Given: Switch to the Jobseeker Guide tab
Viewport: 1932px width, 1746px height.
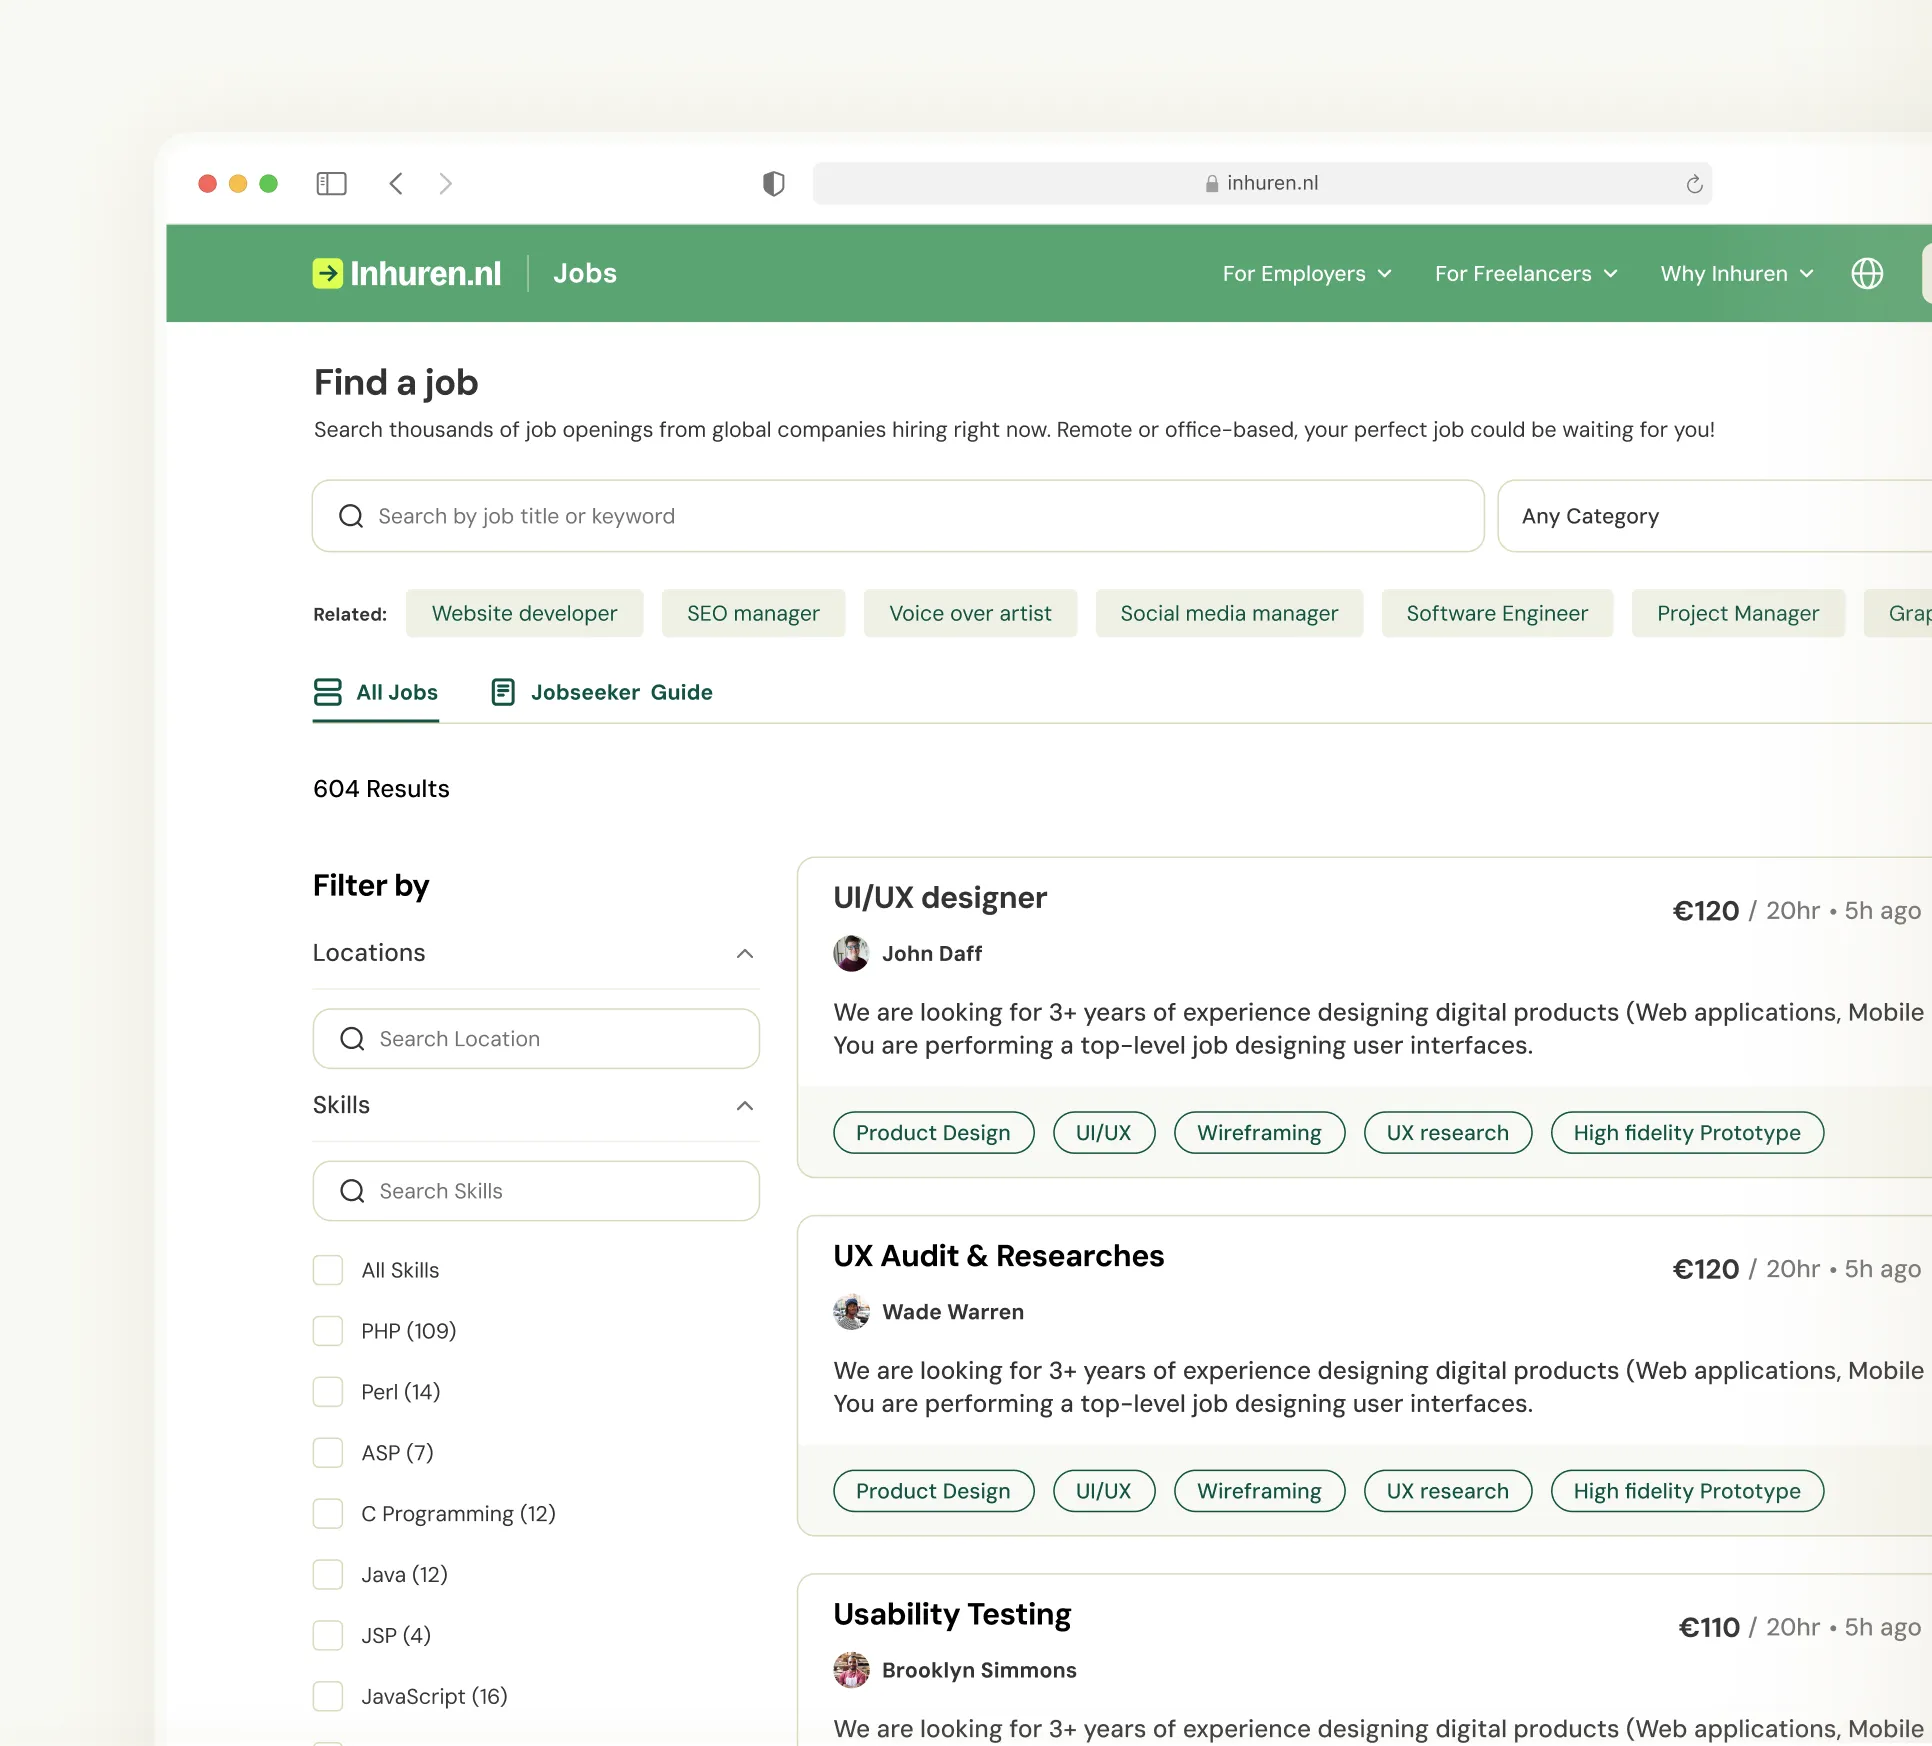Looking at the screenshot, I should click(x=602, y=692).
